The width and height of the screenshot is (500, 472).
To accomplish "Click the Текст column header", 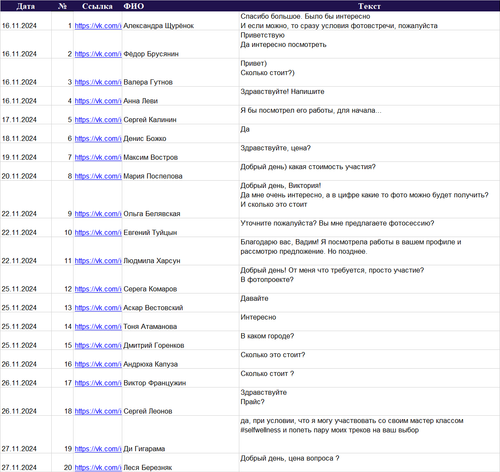I will [x=369, y=6].
